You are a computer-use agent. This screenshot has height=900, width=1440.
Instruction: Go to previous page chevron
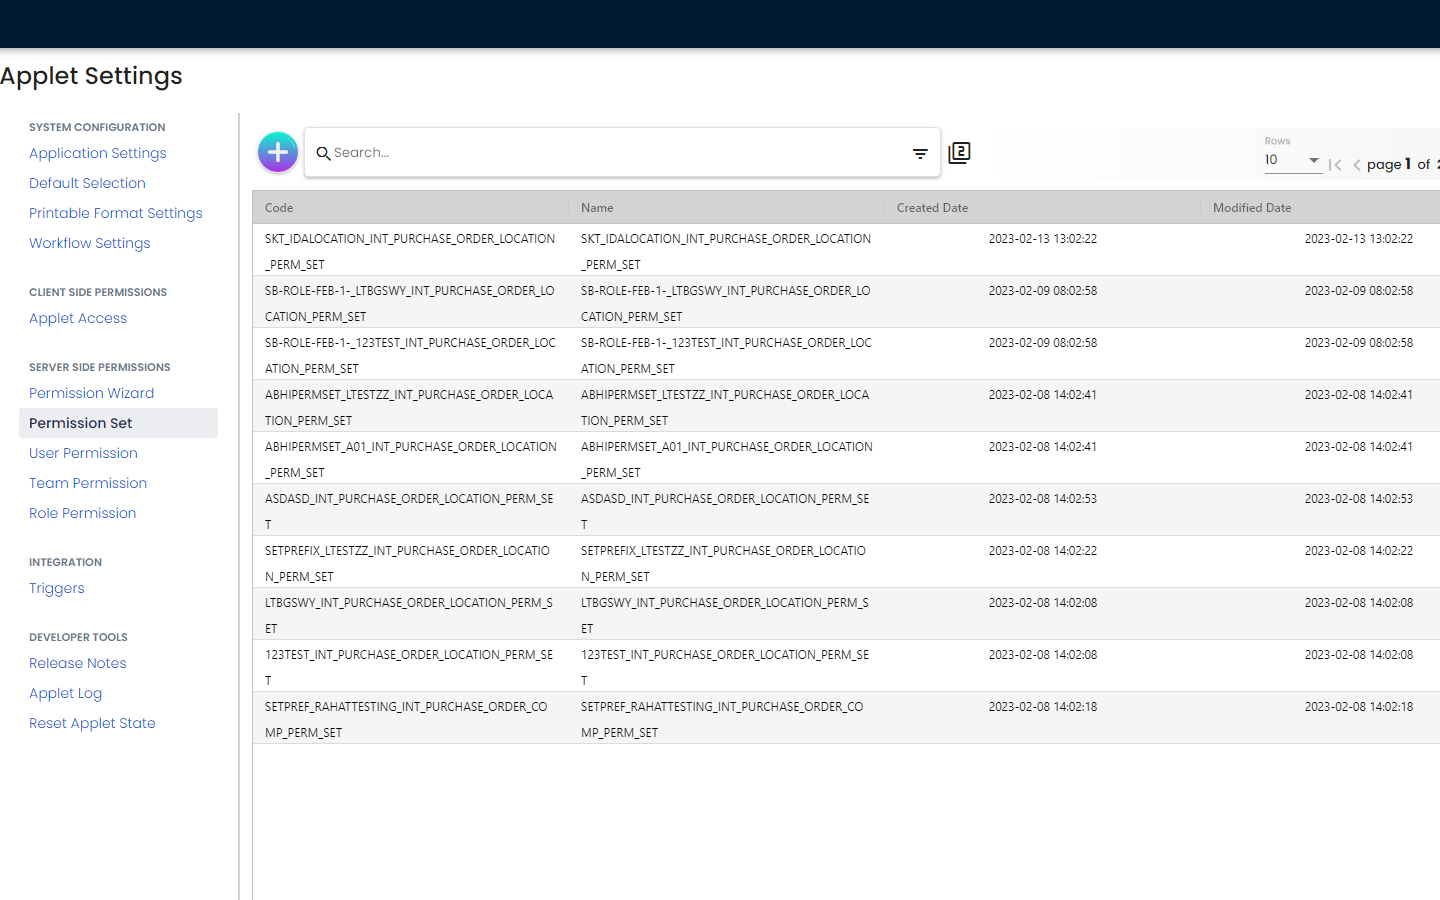(1357, 165)
